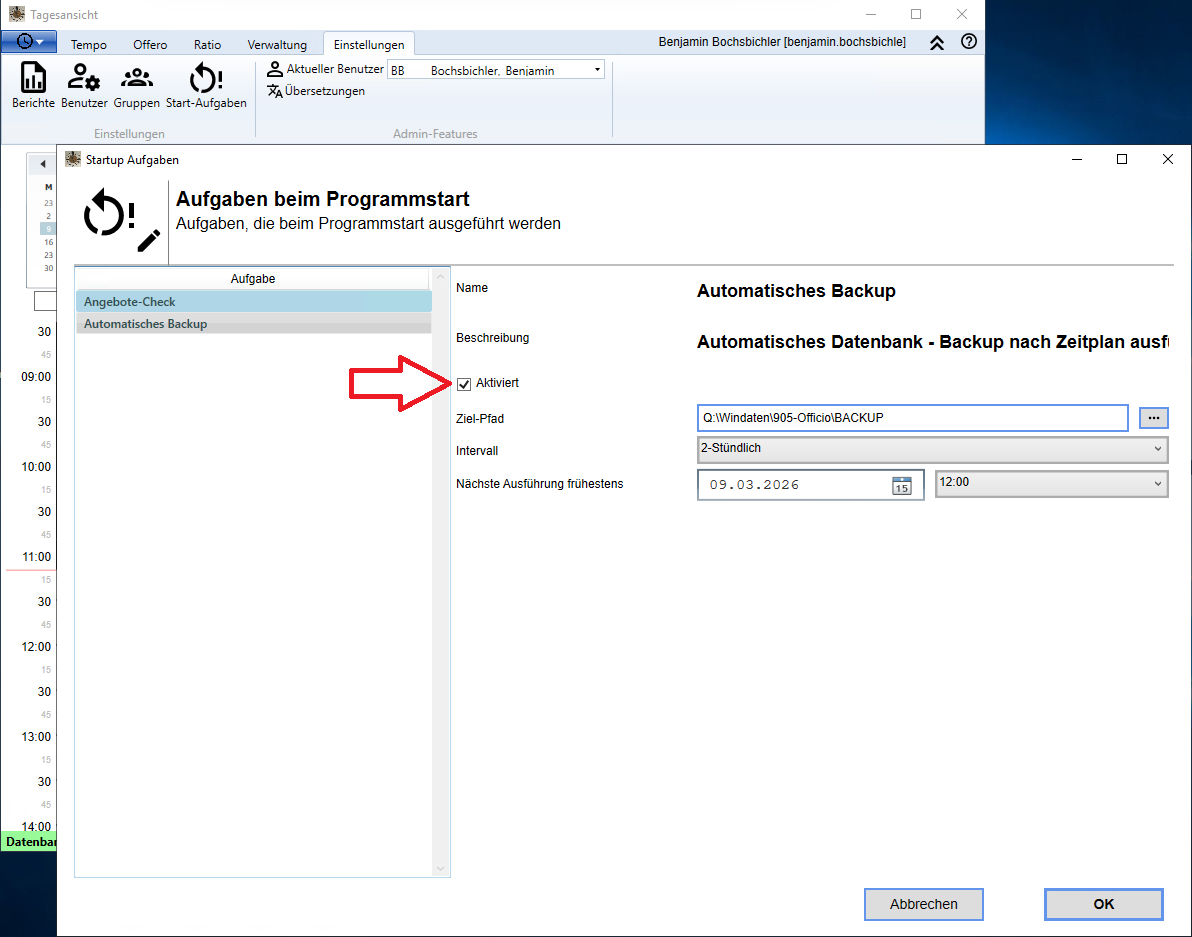Image resolution: width=1192 pixels, height=937 pixels.
Task: Confirm changes with the OK button
Action: [1103, 904]
